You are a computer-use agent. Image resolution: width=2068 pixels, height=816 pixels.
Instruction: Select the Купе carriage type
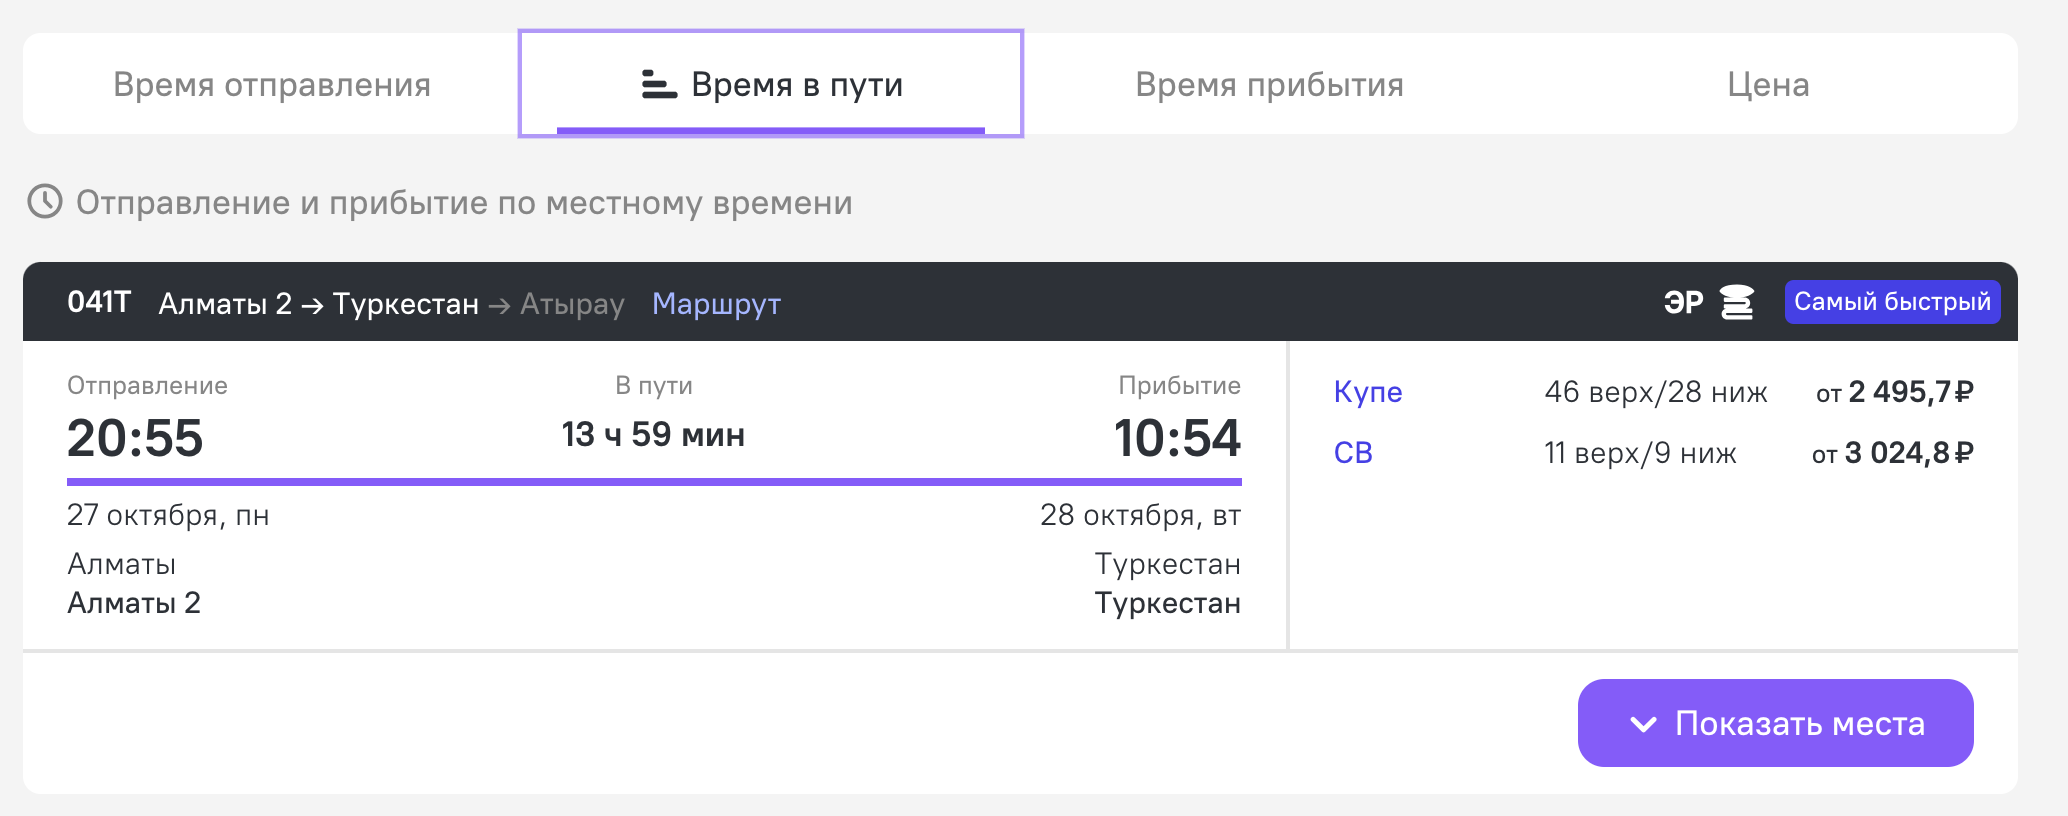click(1367, 392)
